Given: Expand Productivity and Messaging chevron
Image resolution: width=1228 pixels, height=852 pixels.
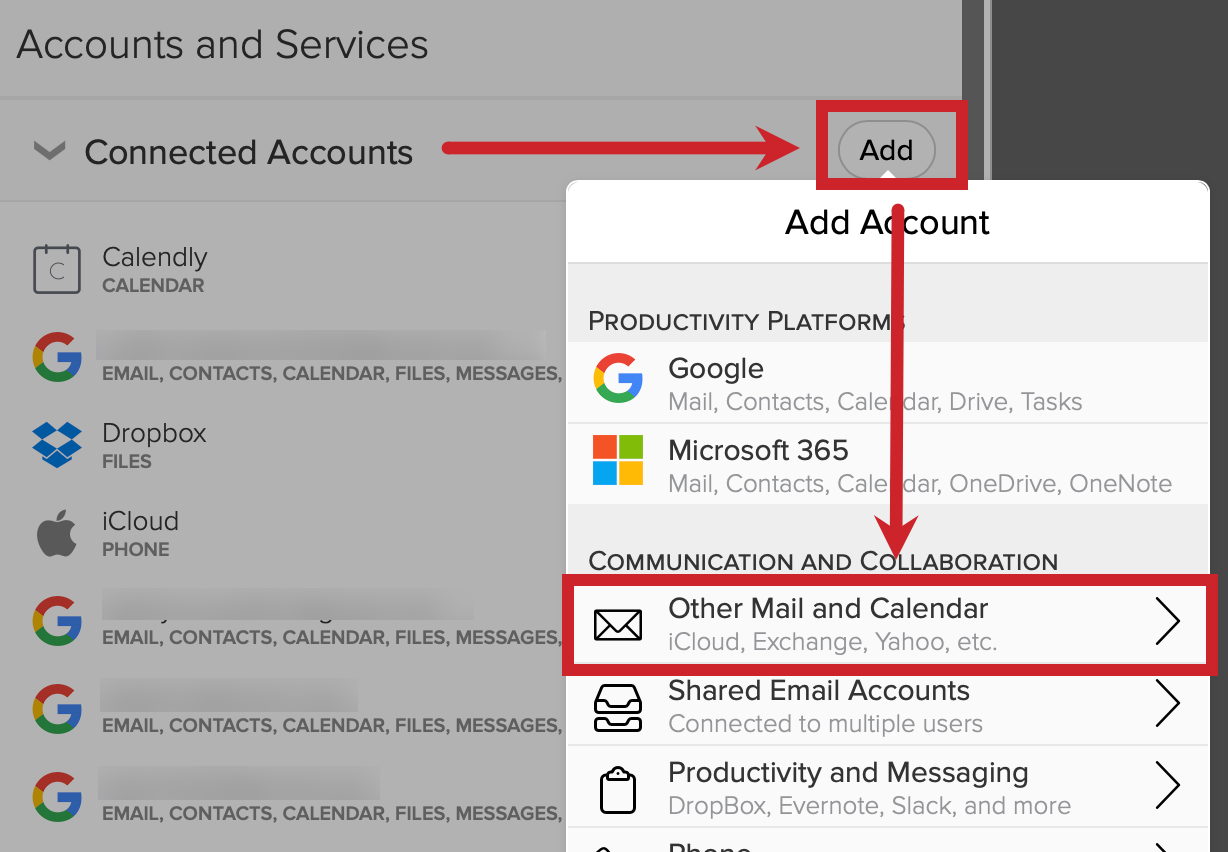Looking at the screenshot, I should (1168, 786).
